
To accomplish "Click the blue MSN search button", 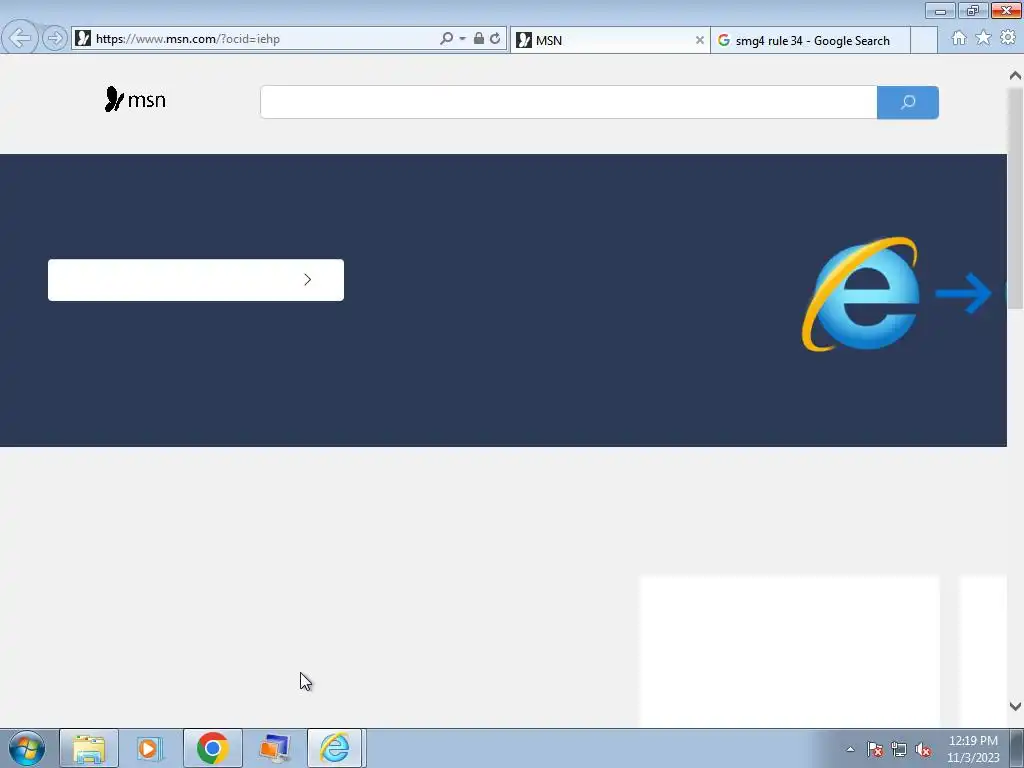I will click(908, 102).
